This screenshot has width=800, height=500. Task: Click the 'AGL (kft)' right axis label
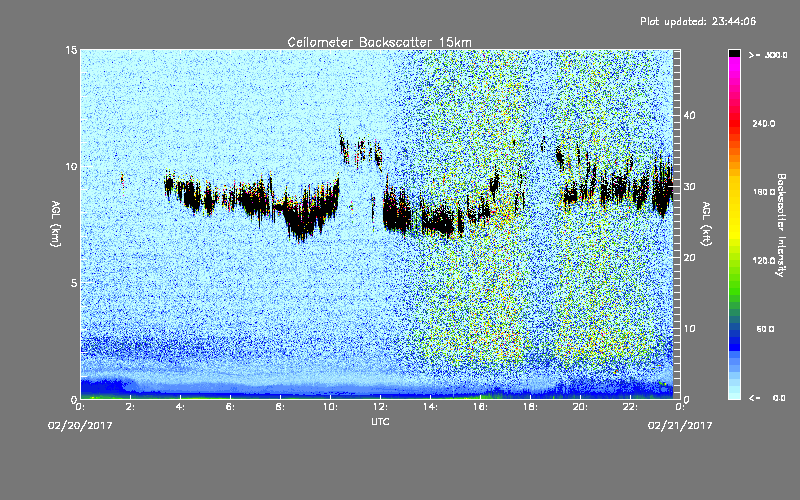(706, 224)
